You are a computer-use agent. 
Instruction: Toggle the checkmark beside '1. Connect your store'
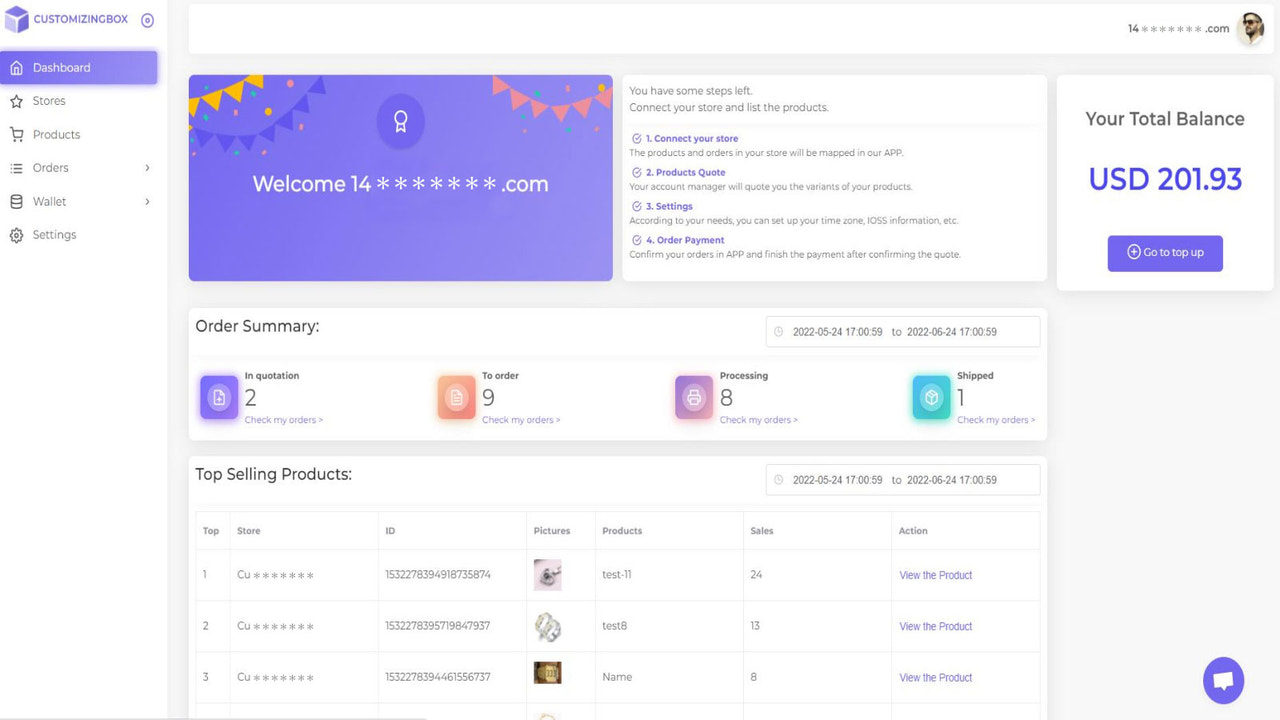637,138
